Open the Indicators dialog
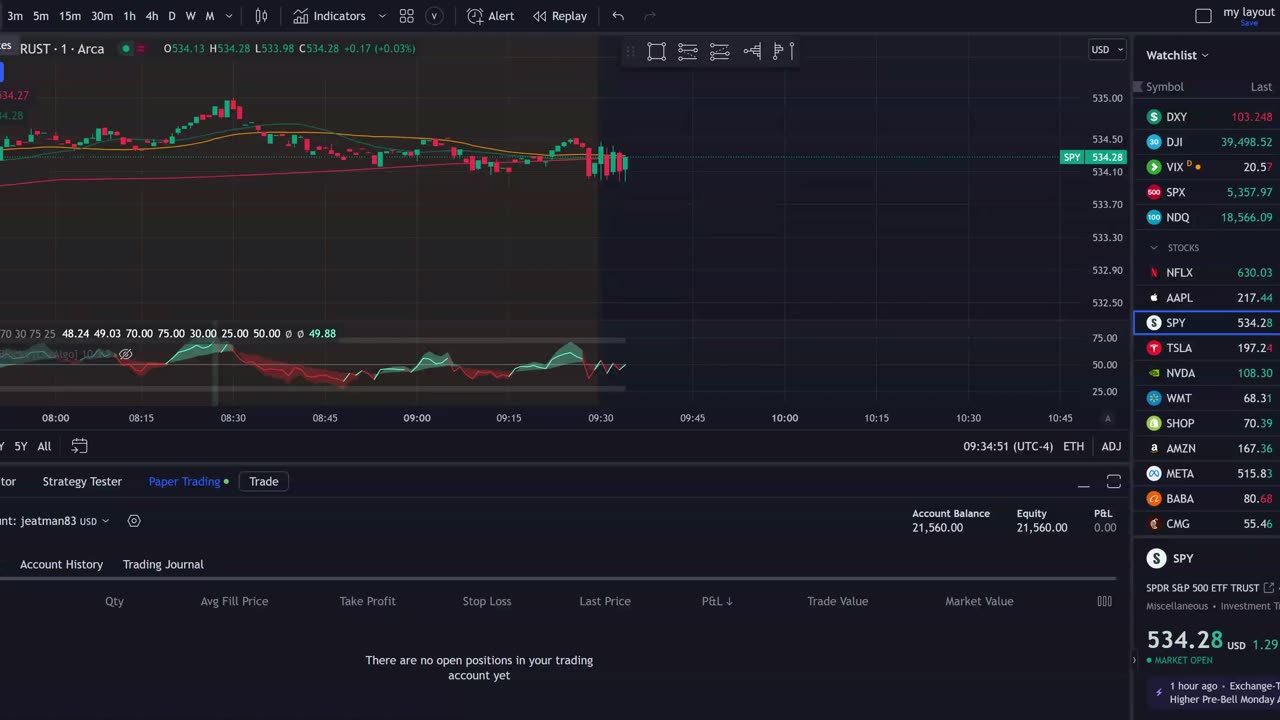Viewport: 1280px width, 720px height. [329, 16]
